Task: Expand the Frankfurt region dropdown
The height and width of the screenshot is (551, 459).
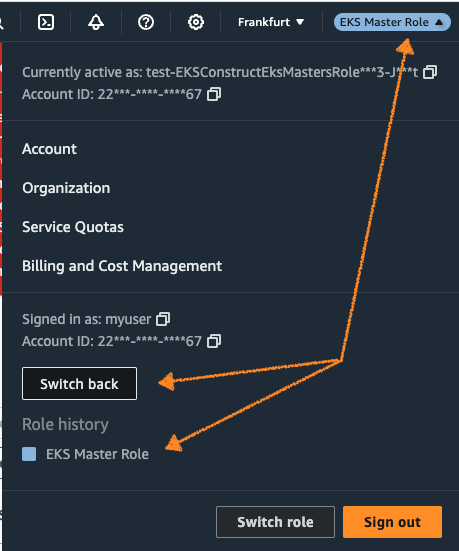Action: [x=271, y=22]
